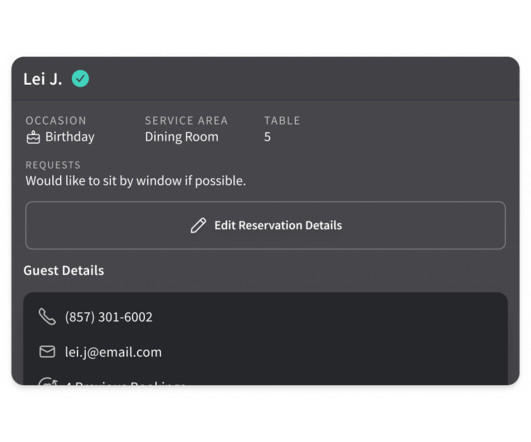Click the SERVICE AREA field label

click(186, 121)
